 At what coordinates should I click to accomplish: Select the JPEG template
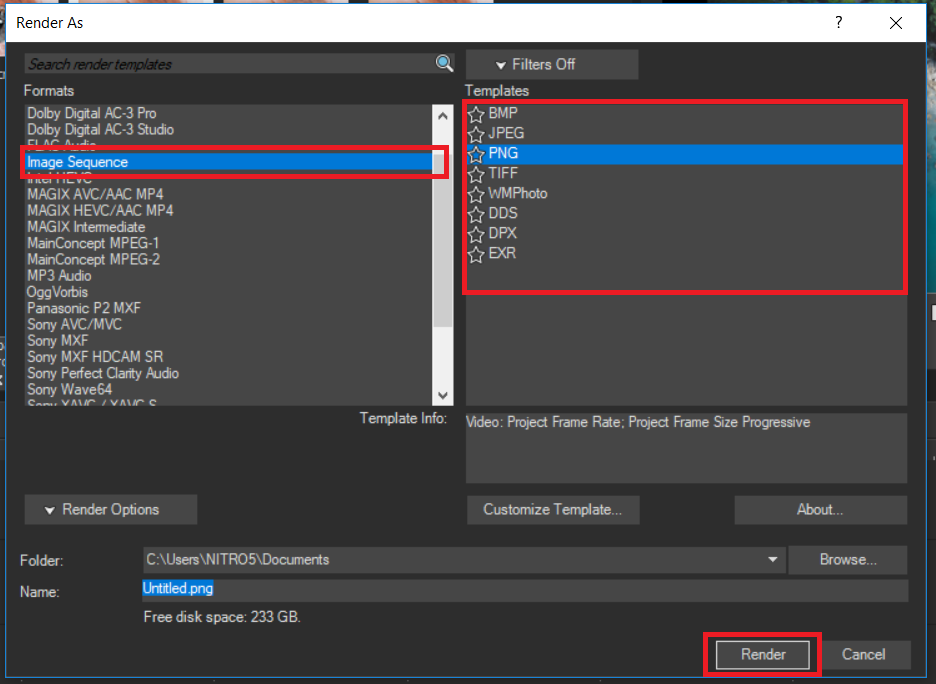685,134
